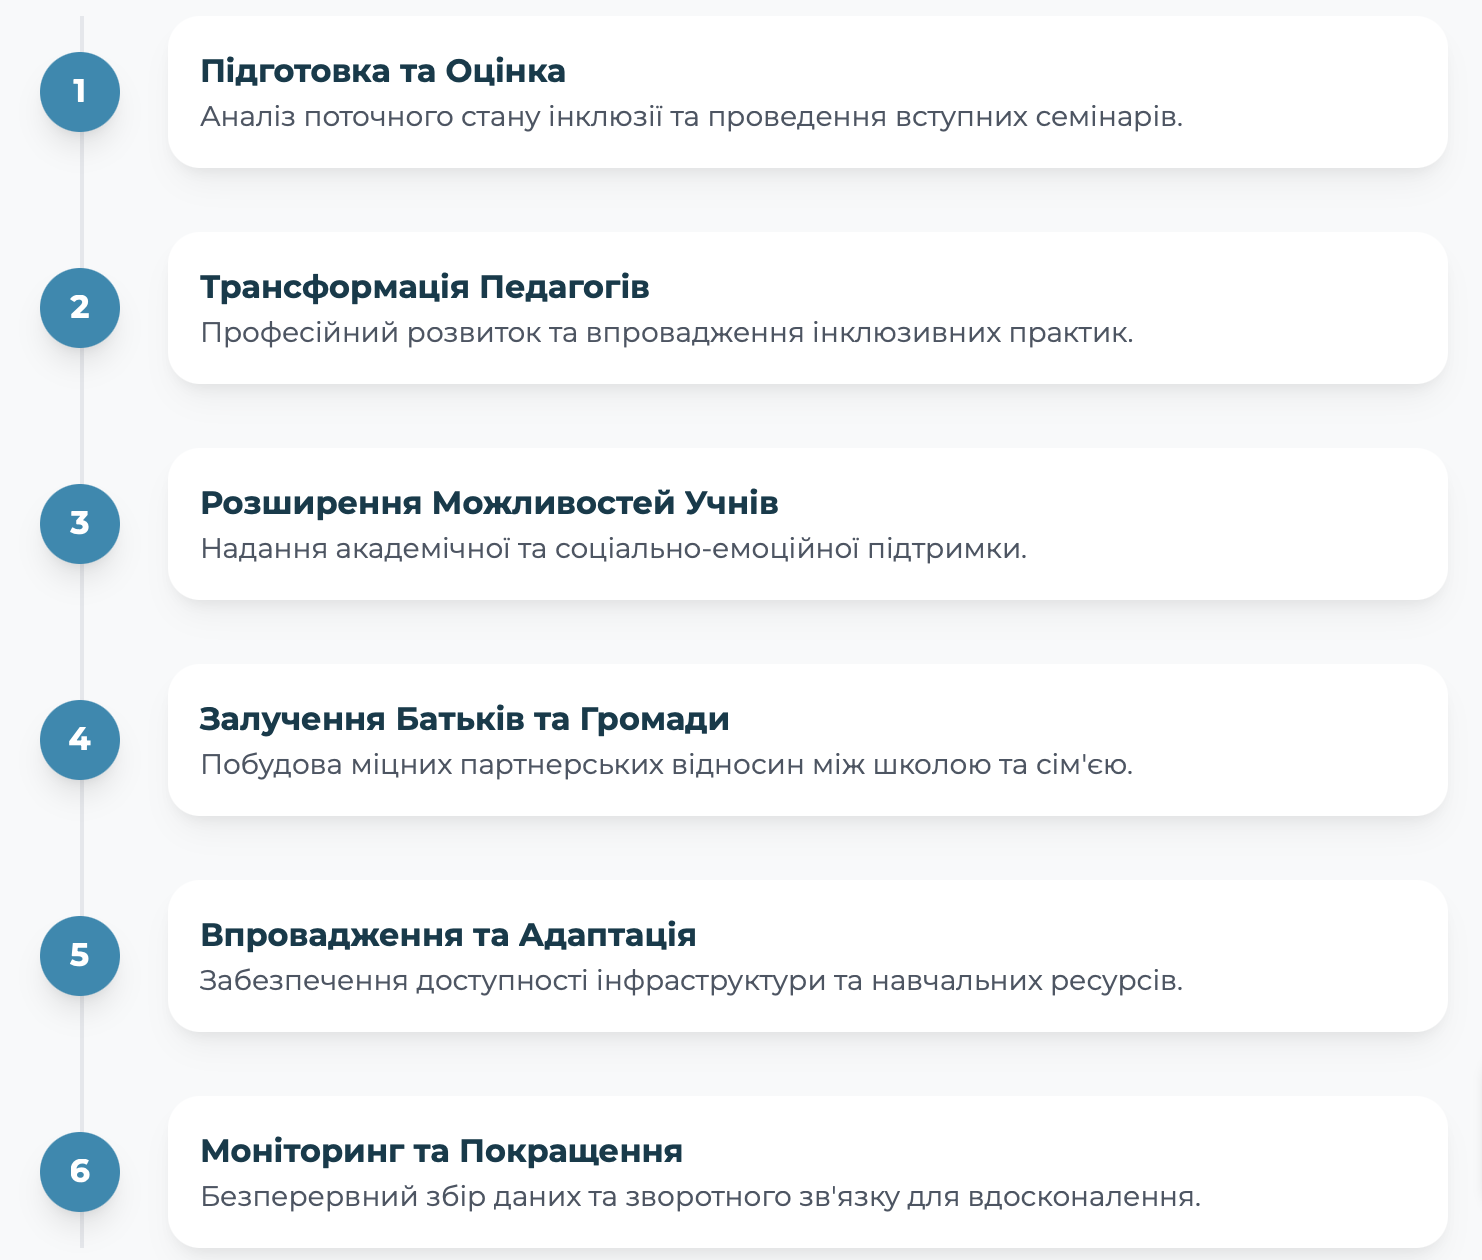Screen dimensions: 1482x1260
Task: Select the step 3 numbered circle
Action: click(80, 524)
